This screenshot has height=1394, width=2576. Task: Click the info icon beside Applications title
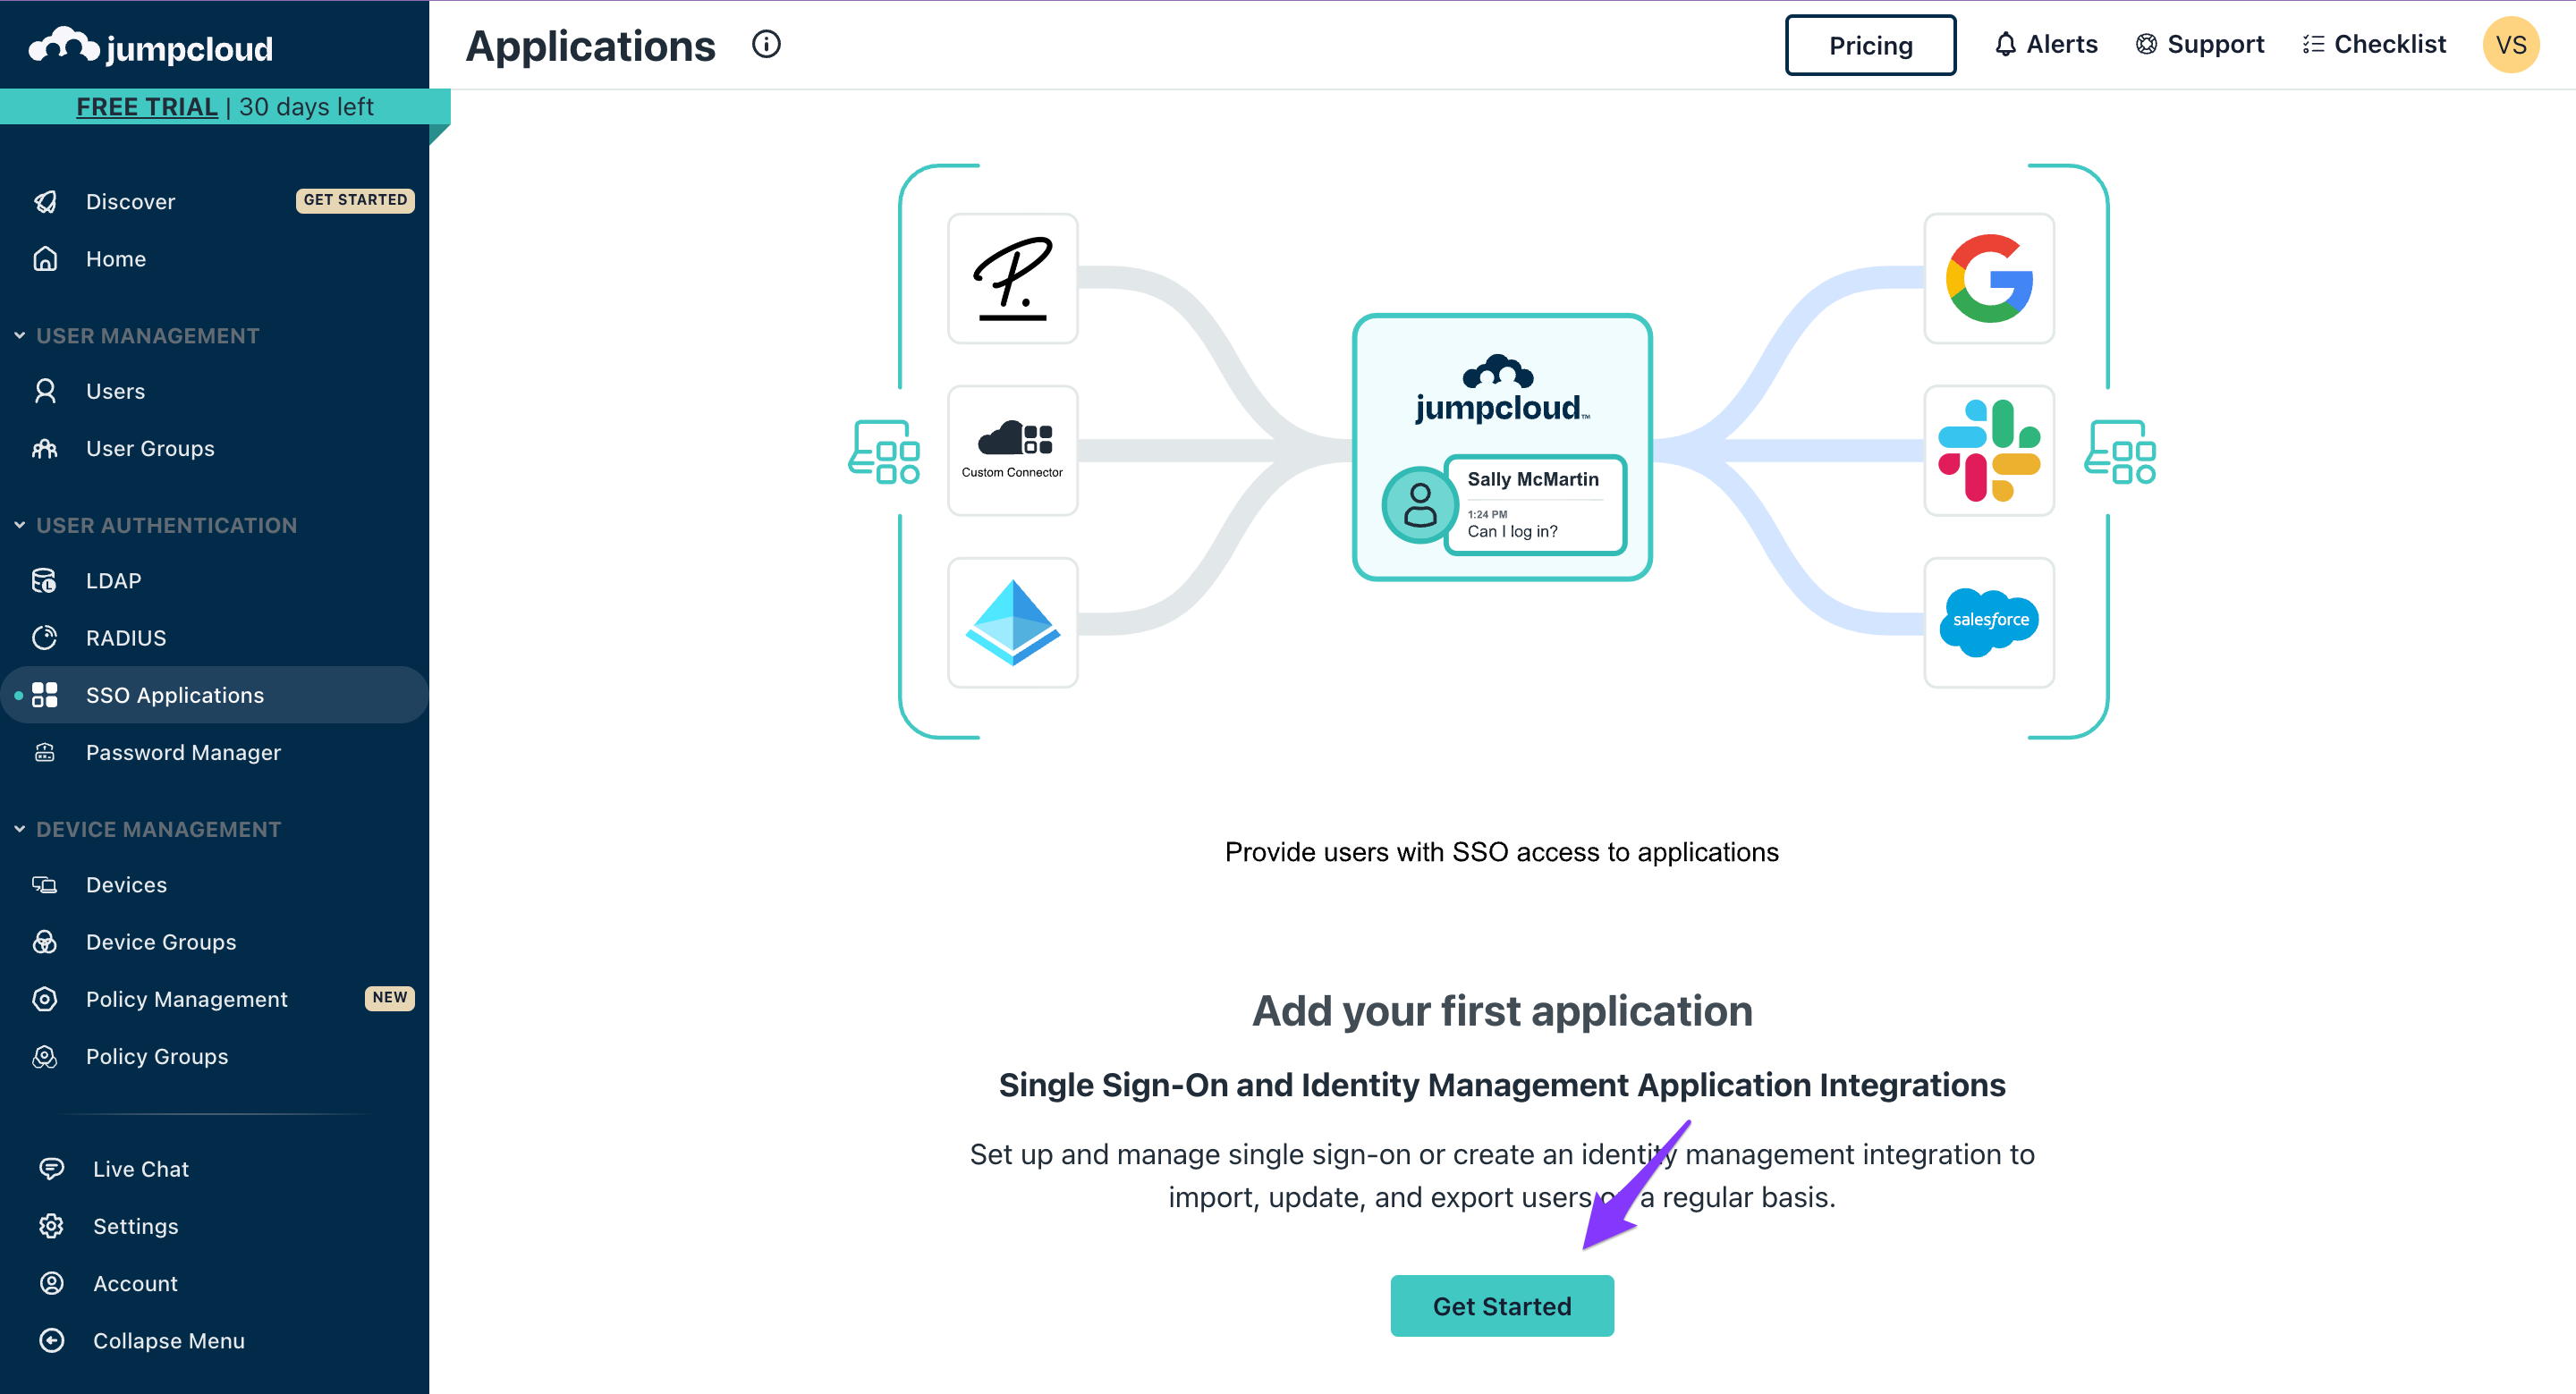click(x=766, y=44)
